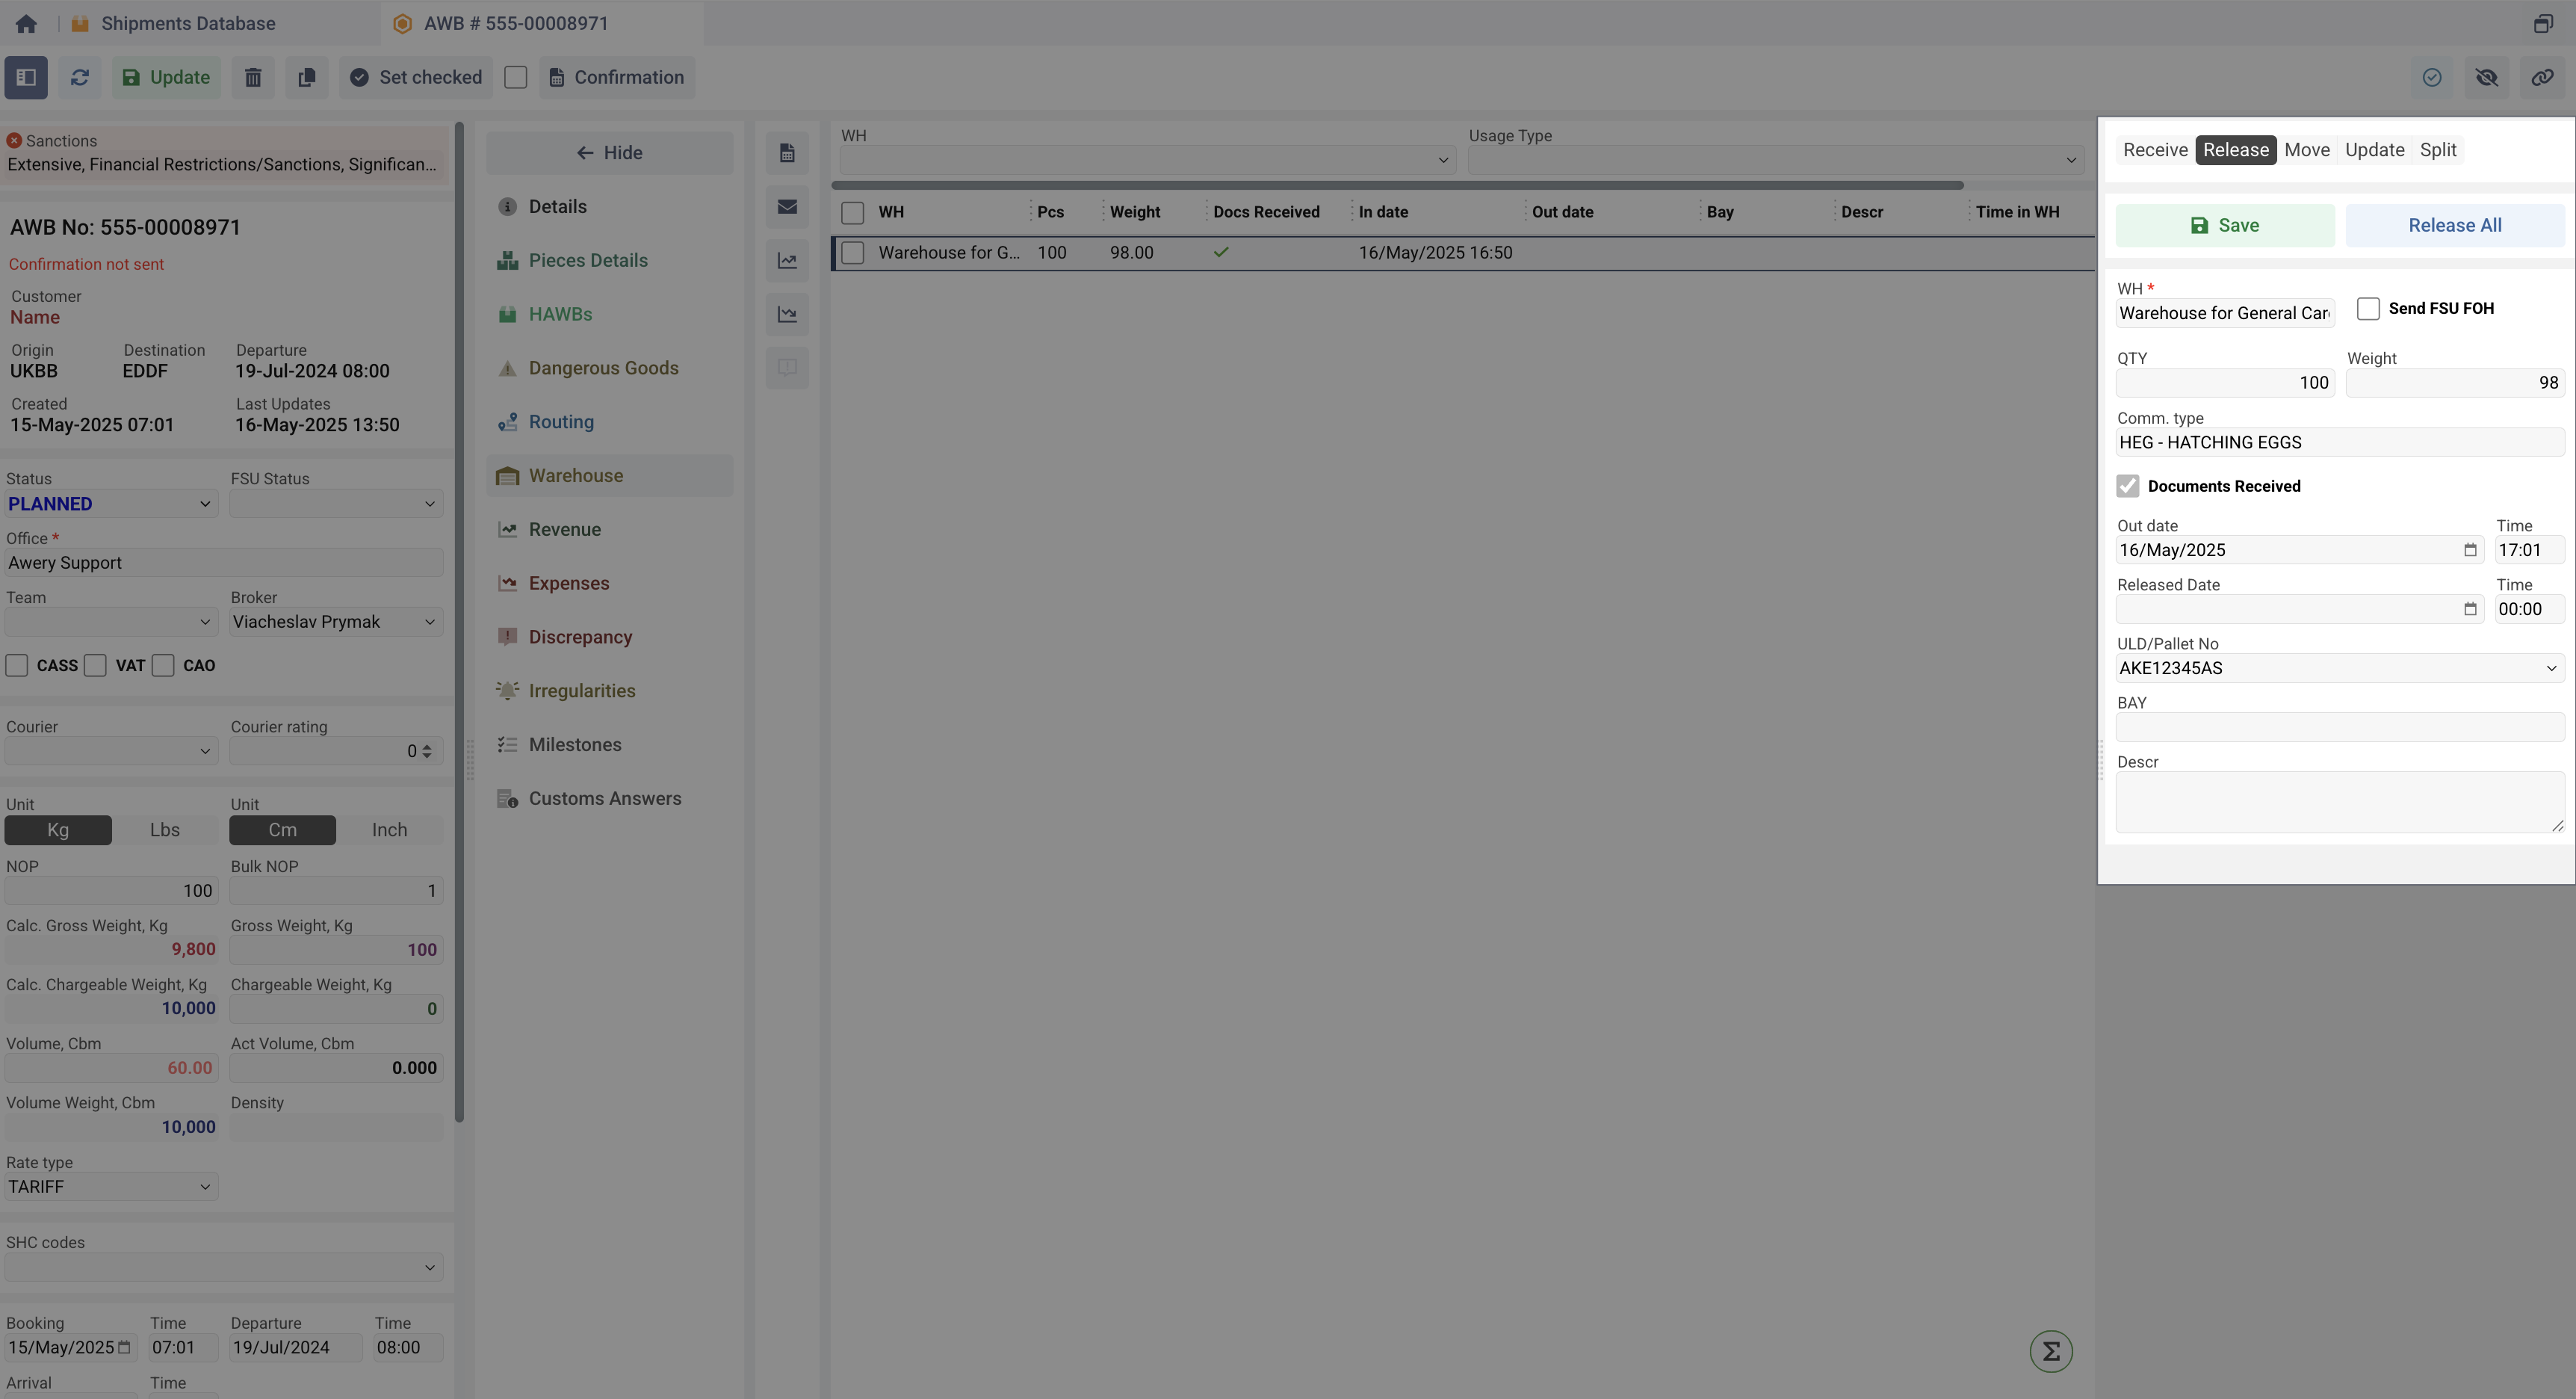The width and height of the screenshot is (2576, 1399).
Task: Click the envelope mail icon
Action: click(x=787, y=207)
